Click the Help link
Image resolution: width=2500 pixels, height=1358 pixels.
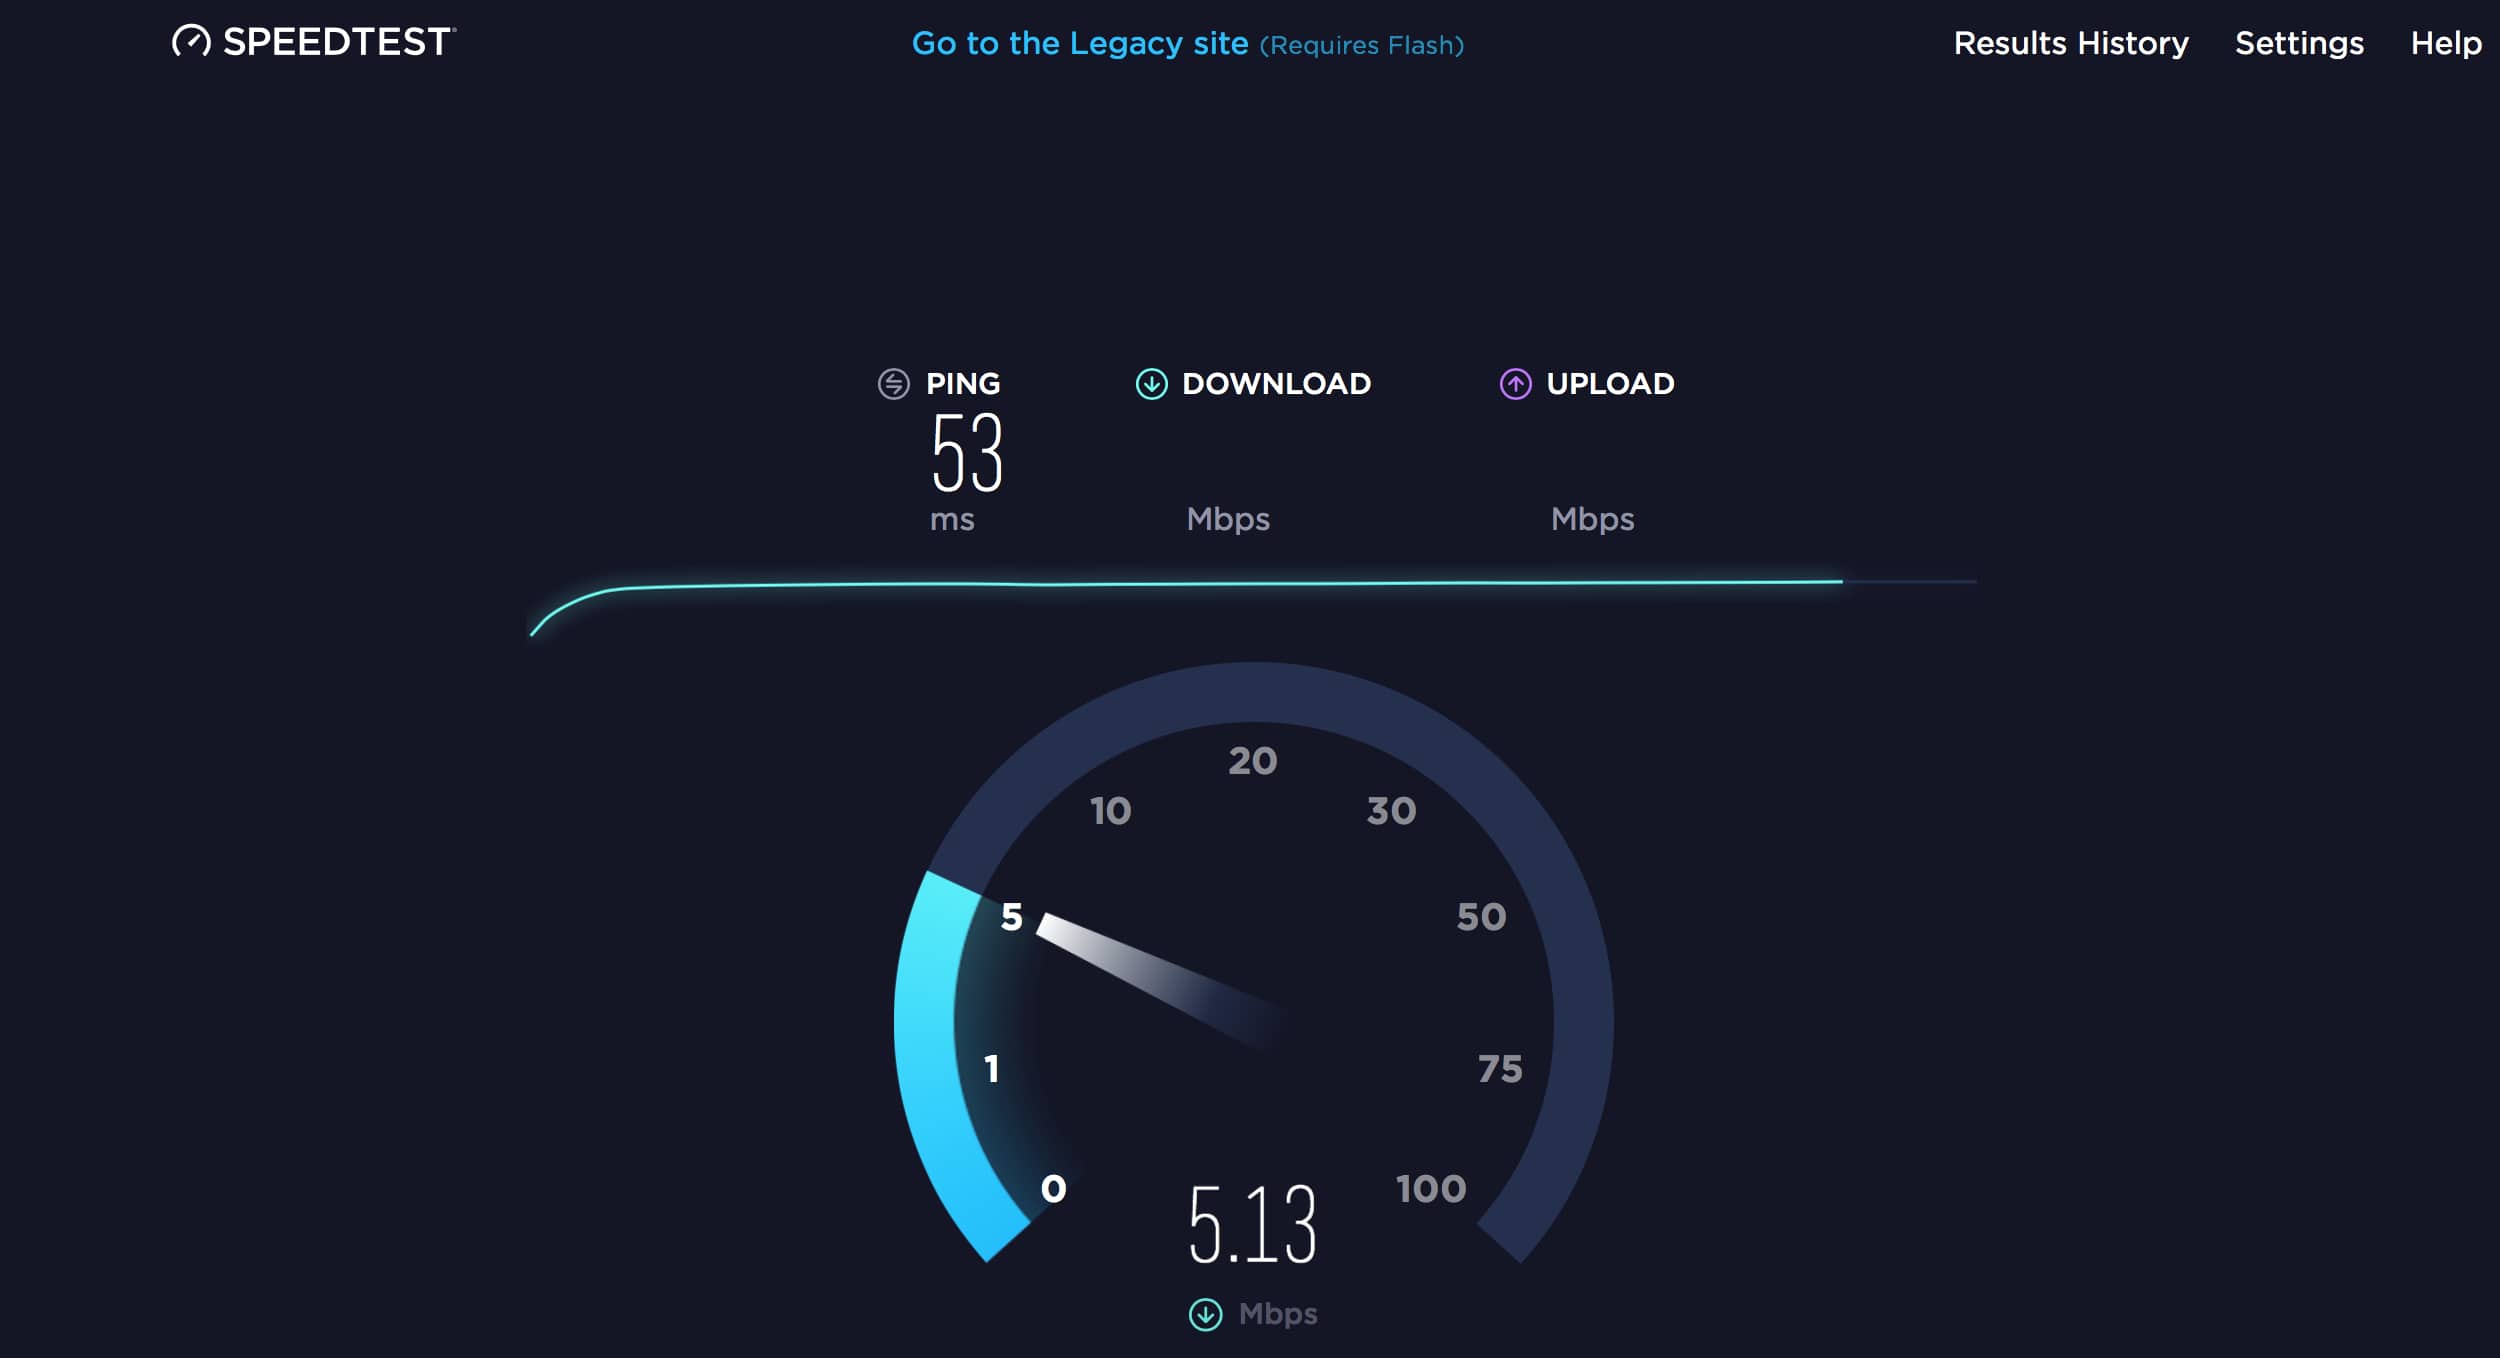click(2446, 40)
